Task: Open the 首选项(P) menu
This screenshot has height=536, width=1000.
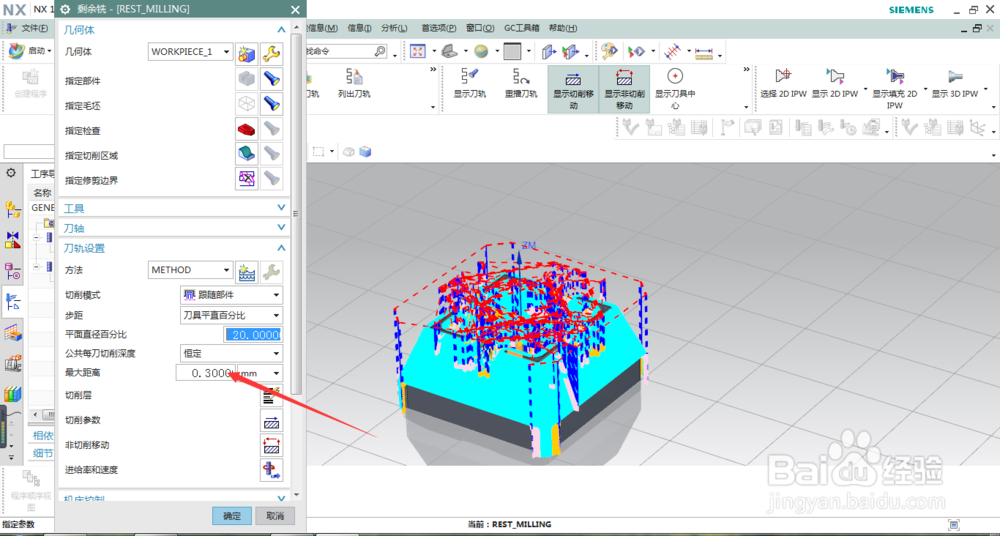Action: click(x=439, y=28)
